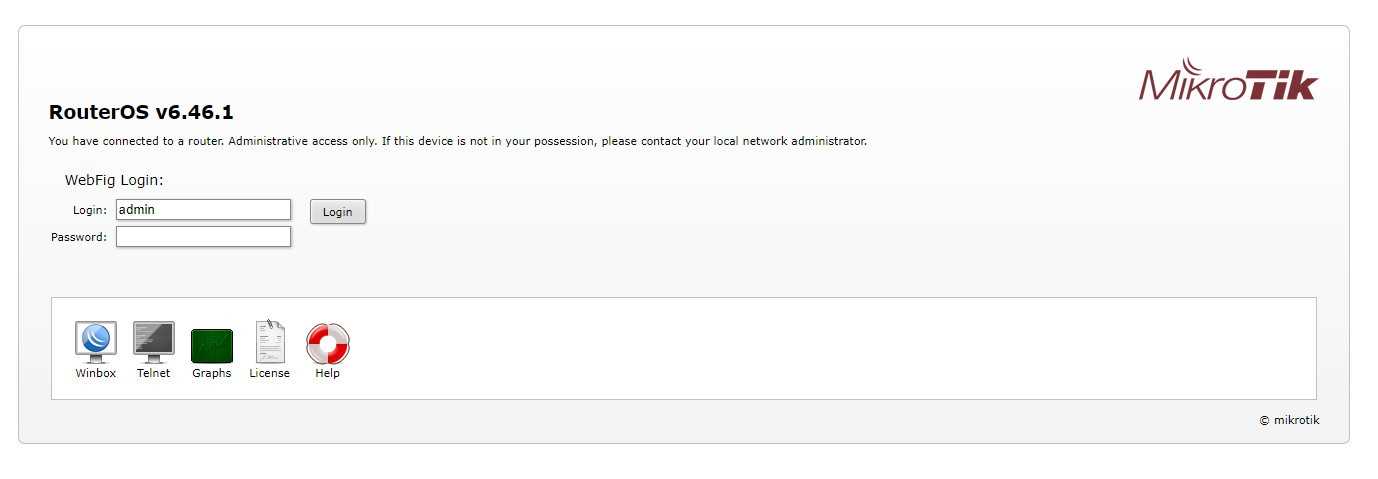This screenshot has height=479, width=1378.
Task: Select the Help text label
Action: (328, 373)
